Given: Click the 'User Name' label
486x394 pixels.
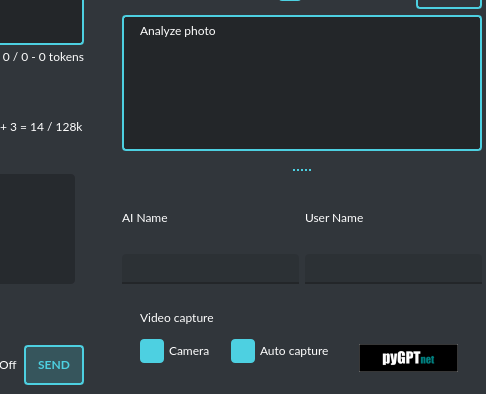Looking at the screenshot, I should [334, 218].
